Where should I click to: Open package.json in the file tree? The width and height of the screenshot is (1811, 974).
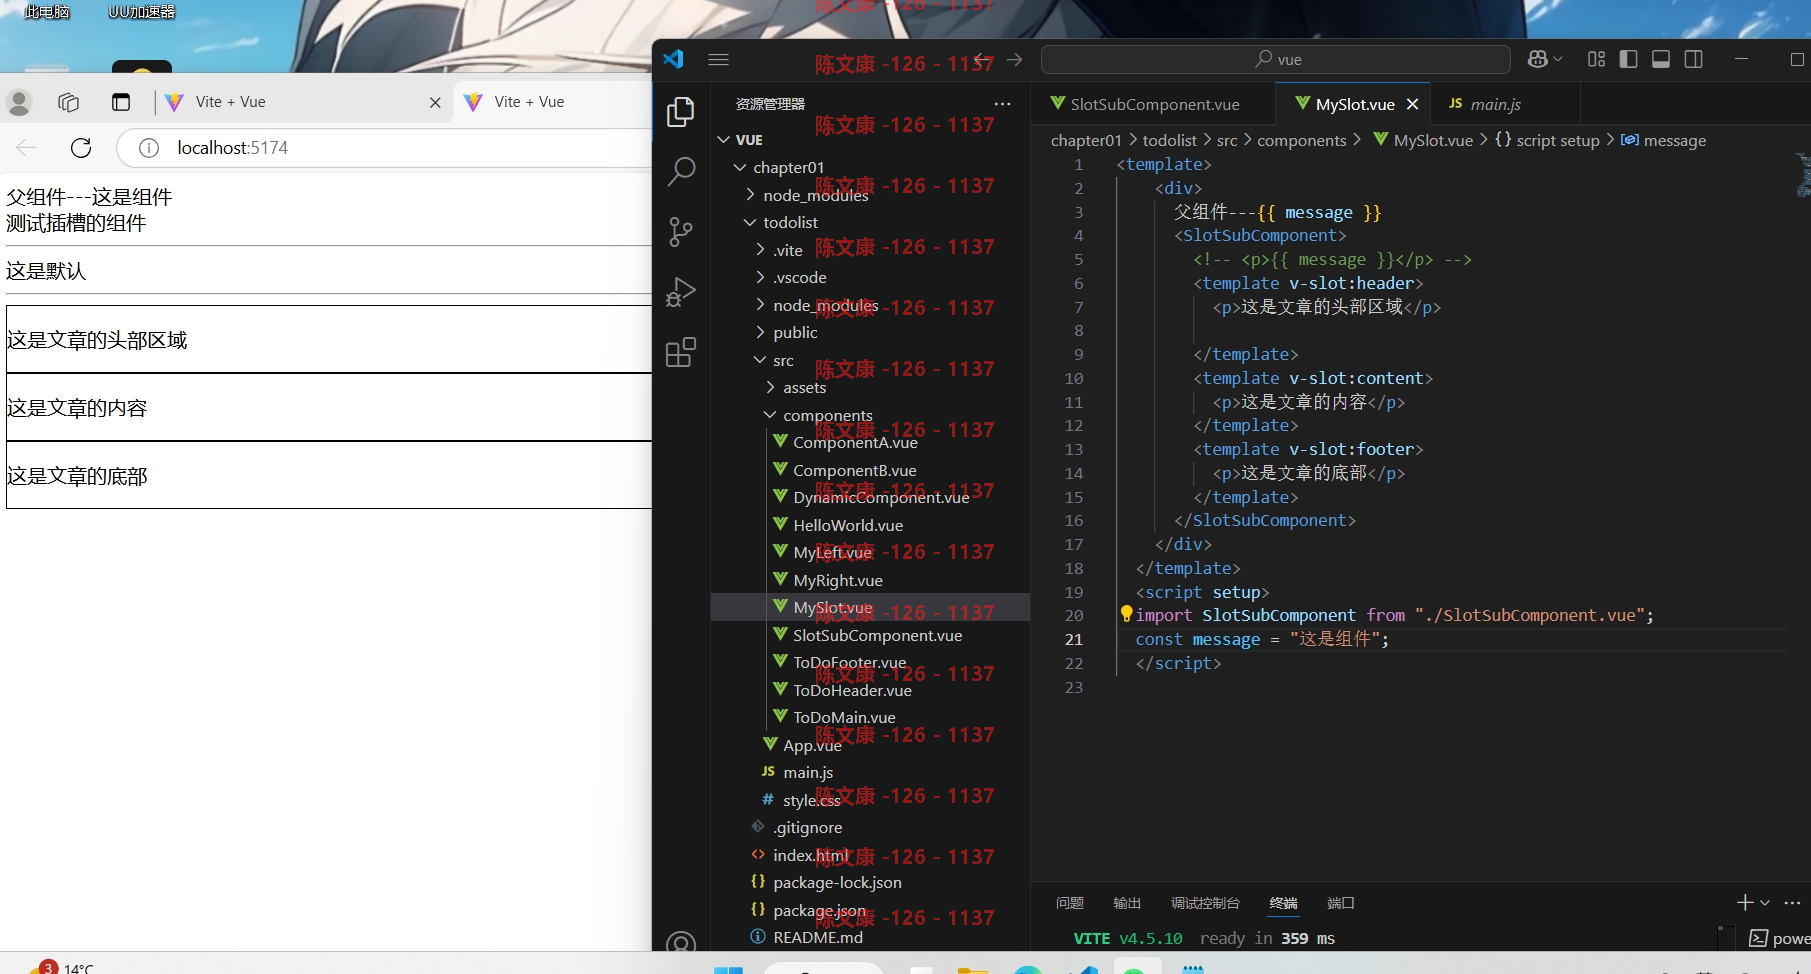pyautogui.click(x=870, y=910)
